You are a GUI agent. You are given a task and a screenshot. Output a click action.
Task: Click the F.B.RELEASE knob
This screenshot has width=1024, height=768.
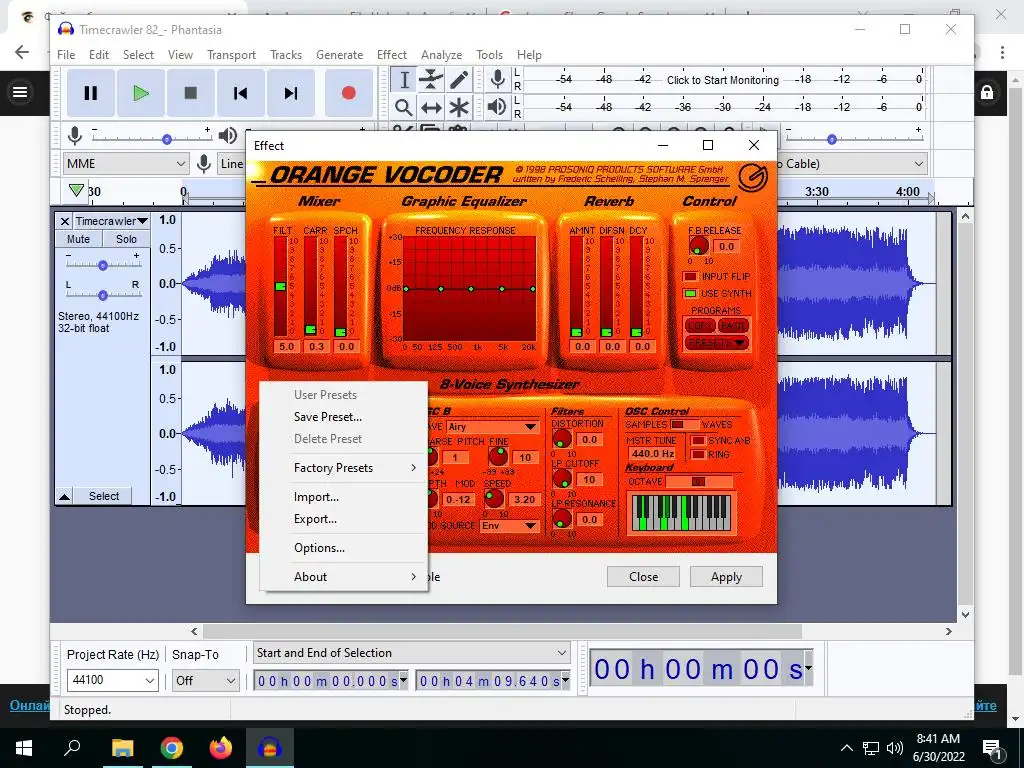click(x=698, y=247)
